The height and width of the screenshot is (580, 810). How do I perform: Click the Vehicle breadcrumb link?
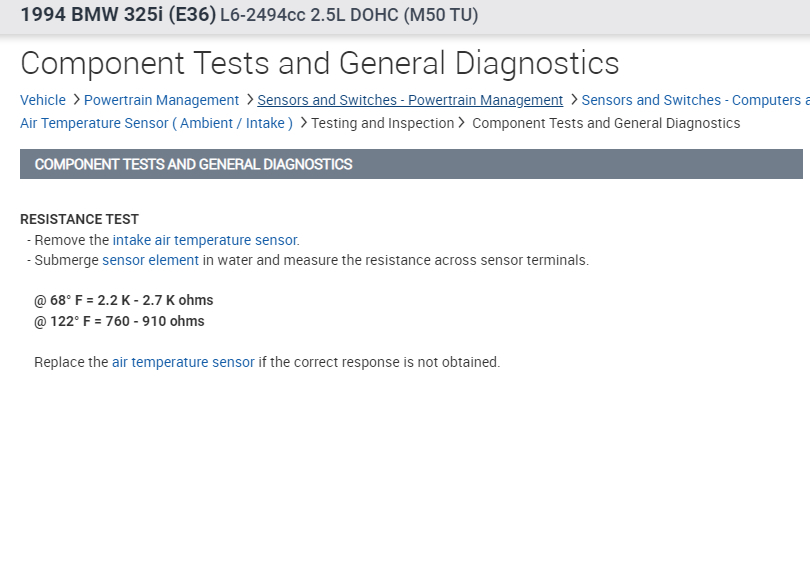pos(43,100)
